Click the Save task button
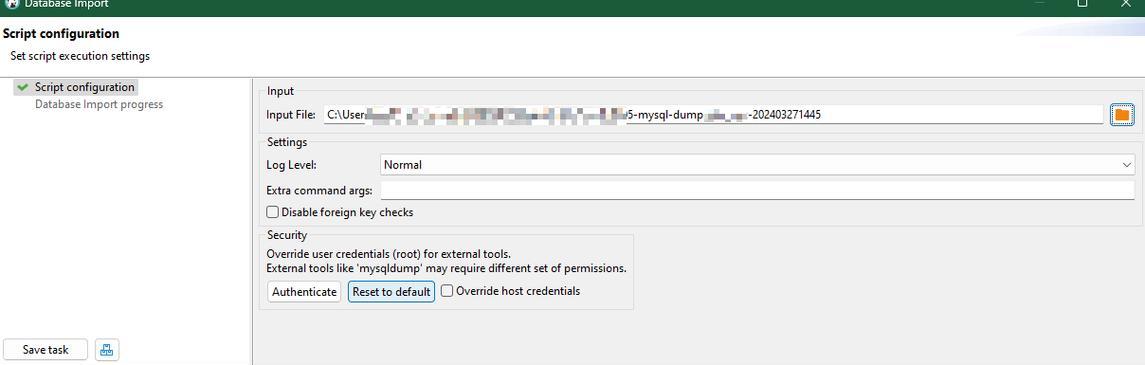Screen dimensions: 1145x365 pos(45,350)
